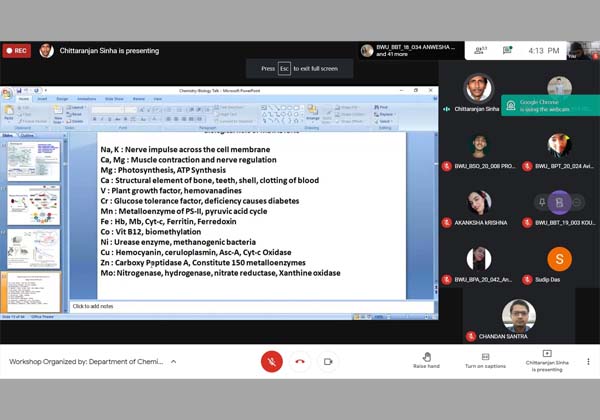This screenshot has width=600, height=420.
Task: Click Raise hand
Action: (426, 360)
